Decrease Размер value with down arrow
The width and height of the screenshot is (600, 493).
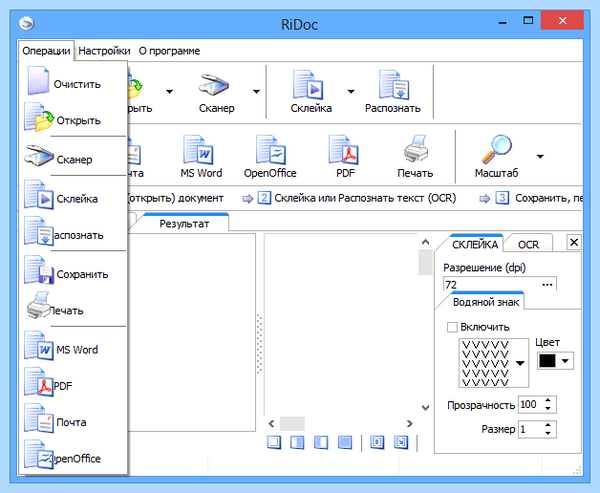(548, 433)
